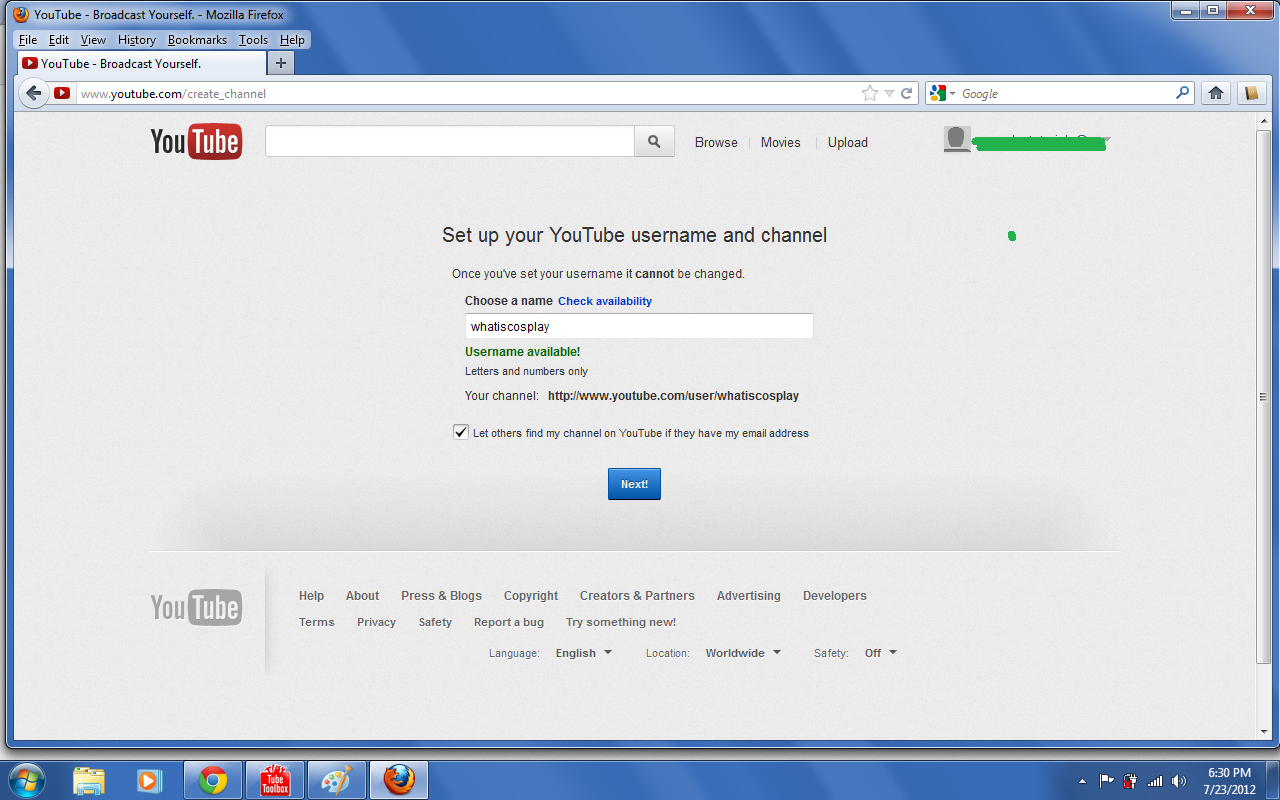Open the Help menu in the menu bar
This screenshot has height=800, width=1280.
292,40
